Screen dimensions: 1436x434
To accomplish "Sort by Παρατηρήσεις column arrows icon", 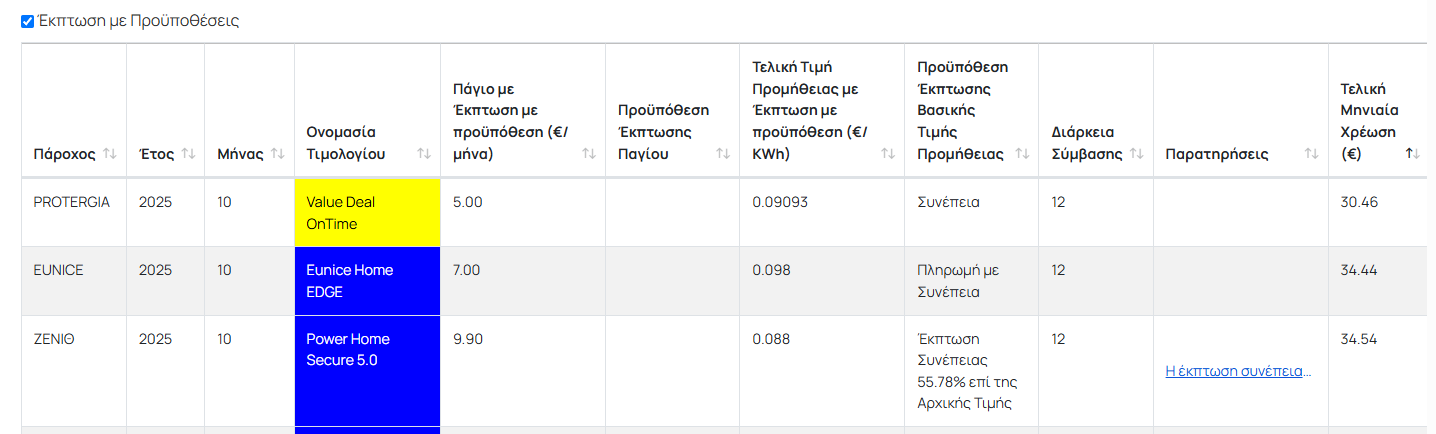I will [1311, 154].
